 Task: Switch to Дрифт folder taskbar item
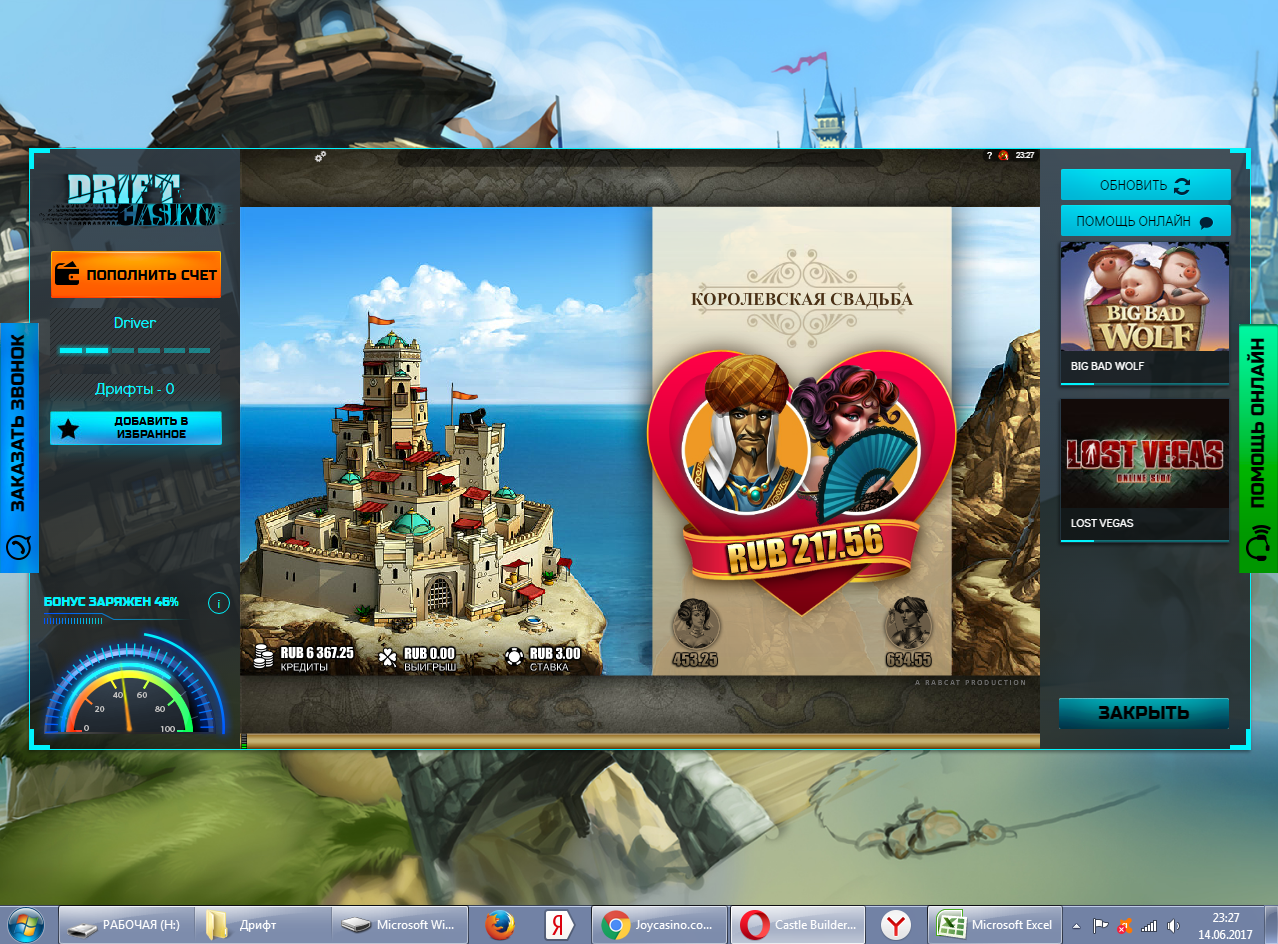coord(261,925)
